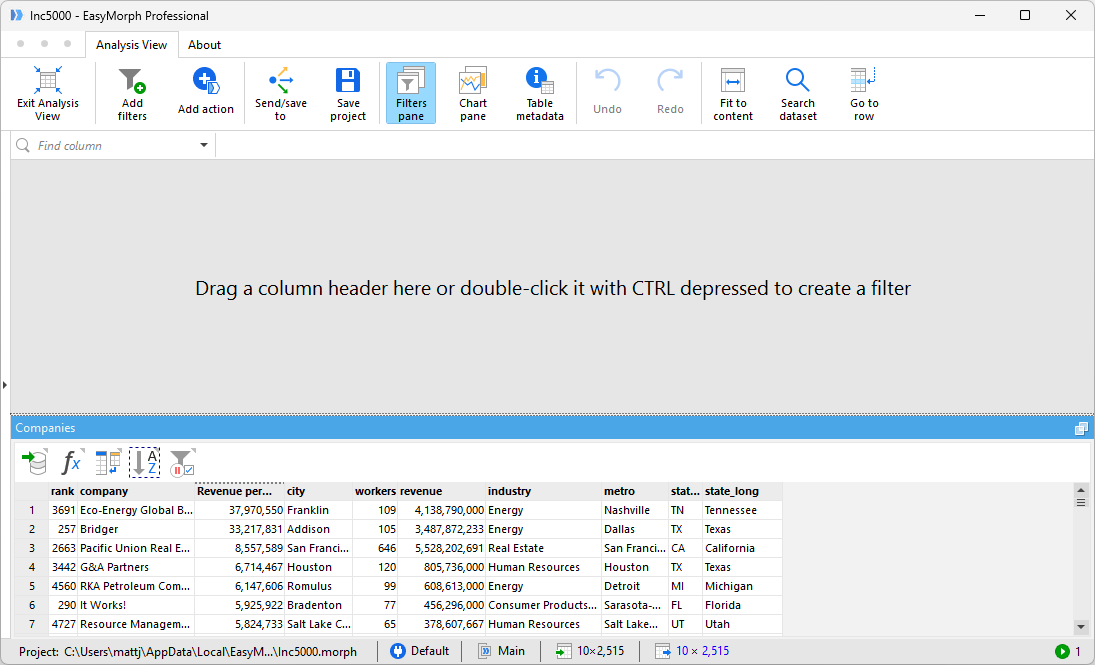Screen dimensions: 1095x665
Task: Click the Companies table restore icon
Action: tap(1081, 428)
